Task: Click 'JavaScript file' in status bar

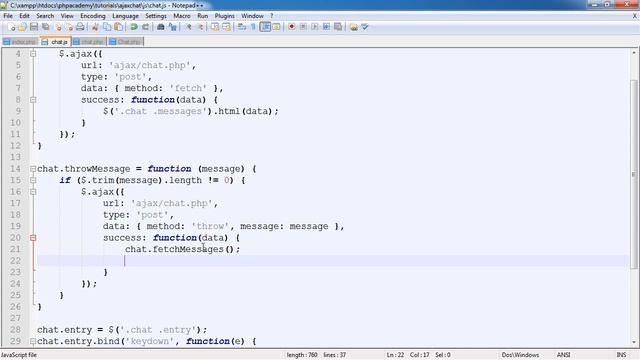Action: (x=19, y=355)
